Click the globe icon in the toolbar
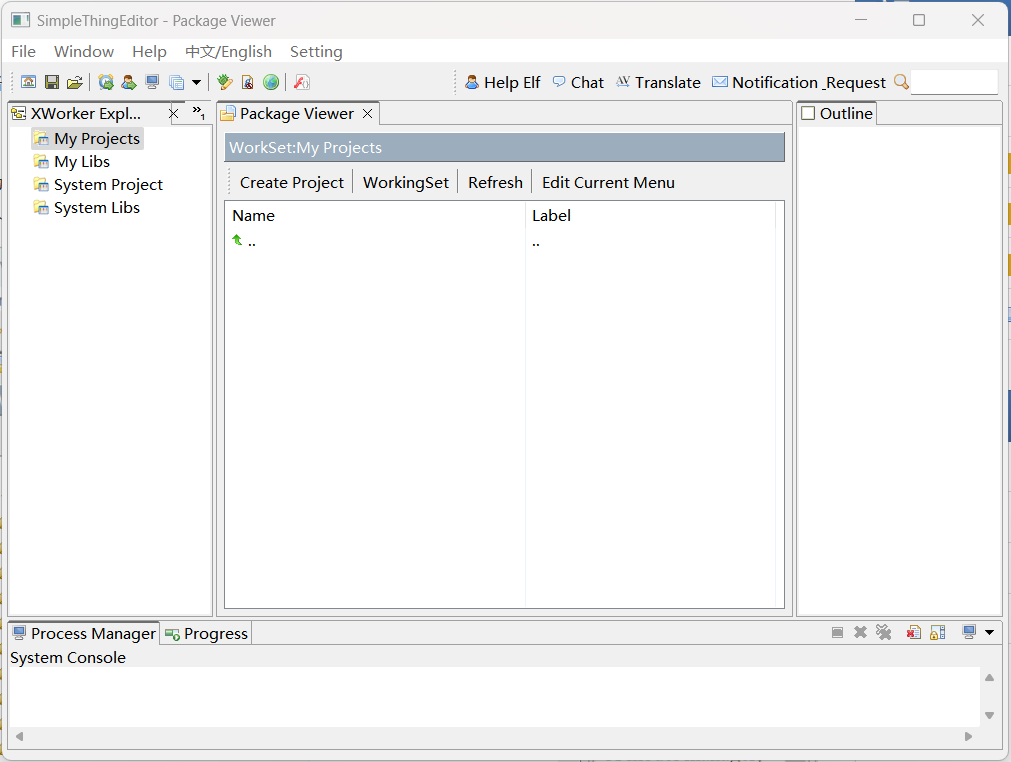Screen dimensions: 1011x762 click(271, 82)
